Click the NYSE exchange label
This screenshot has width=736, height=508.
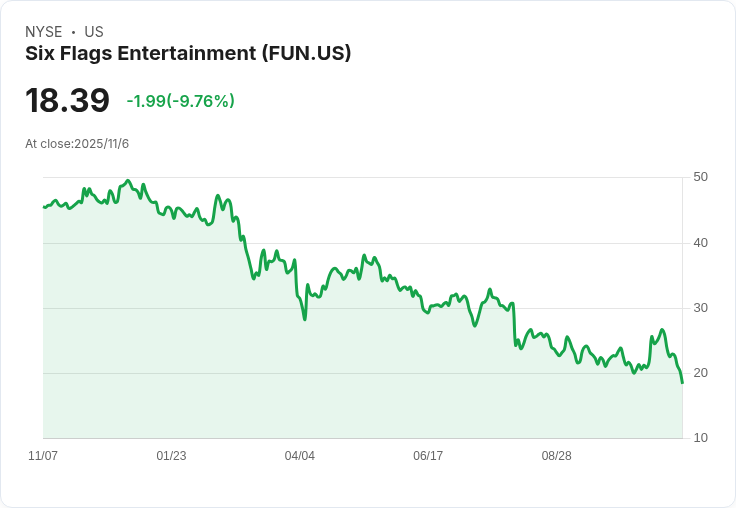44,32
